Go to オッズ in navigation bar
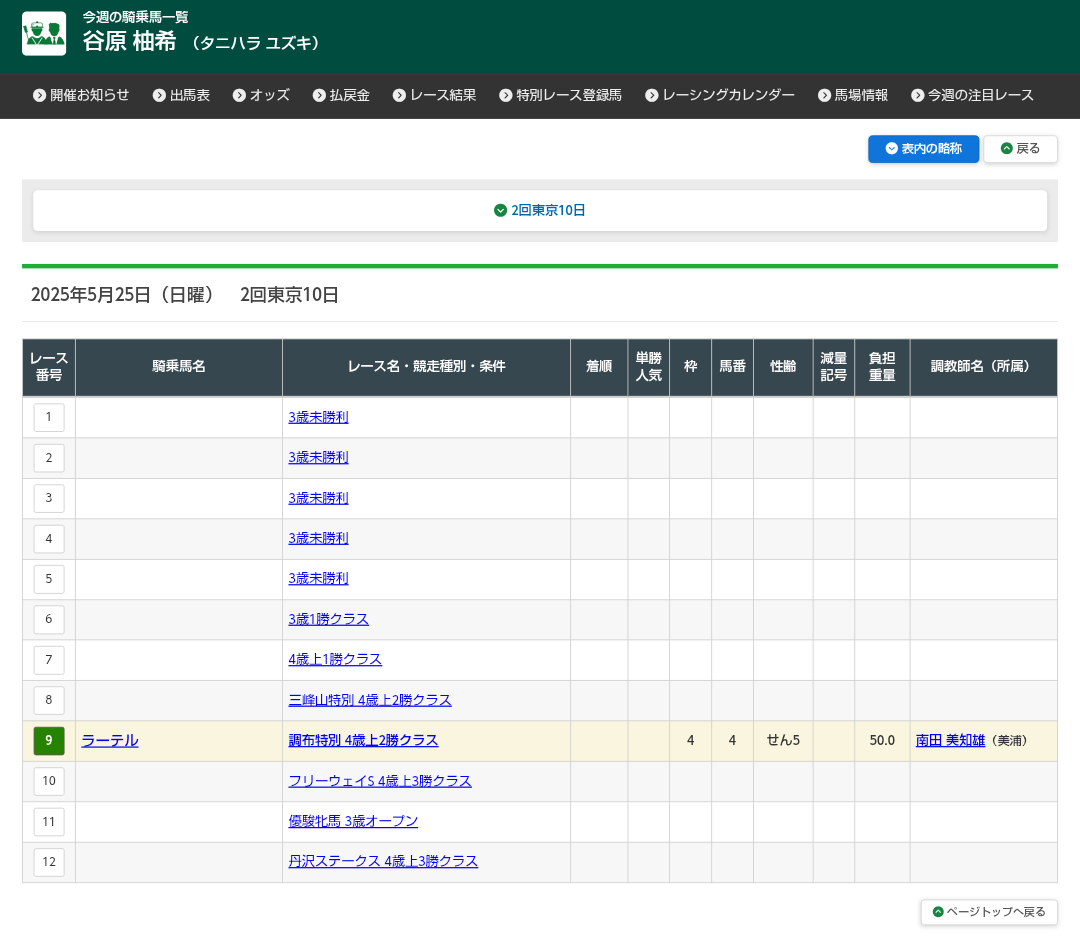 261,95
